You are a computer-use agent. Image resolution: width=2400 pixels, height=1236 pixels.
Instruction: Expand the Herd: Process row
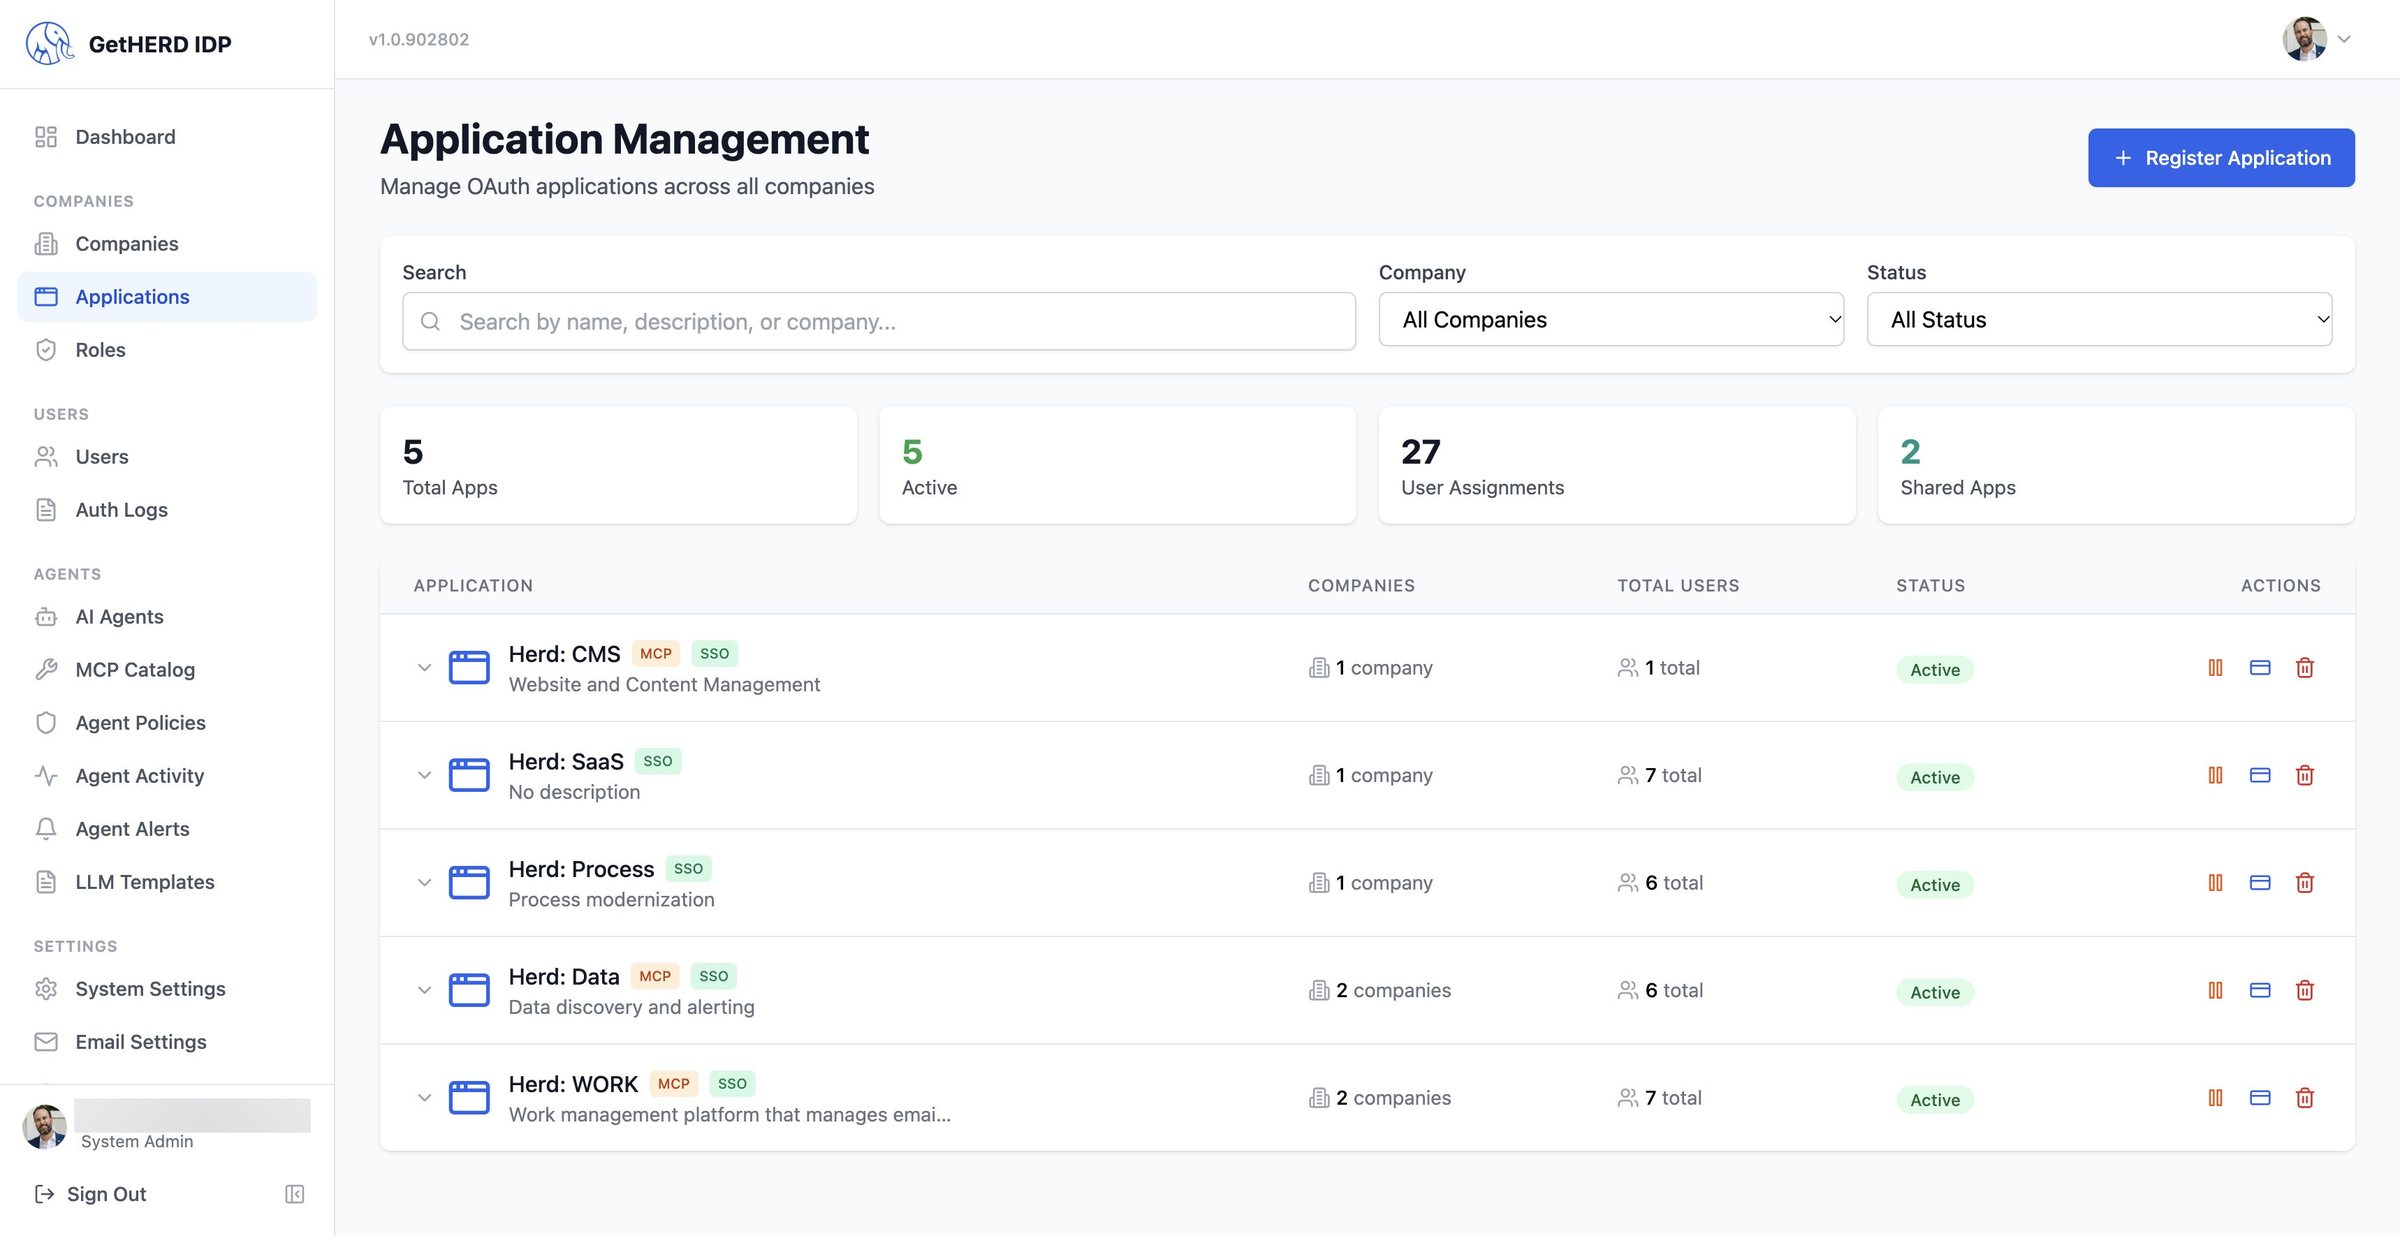click(x=424, y=882)
